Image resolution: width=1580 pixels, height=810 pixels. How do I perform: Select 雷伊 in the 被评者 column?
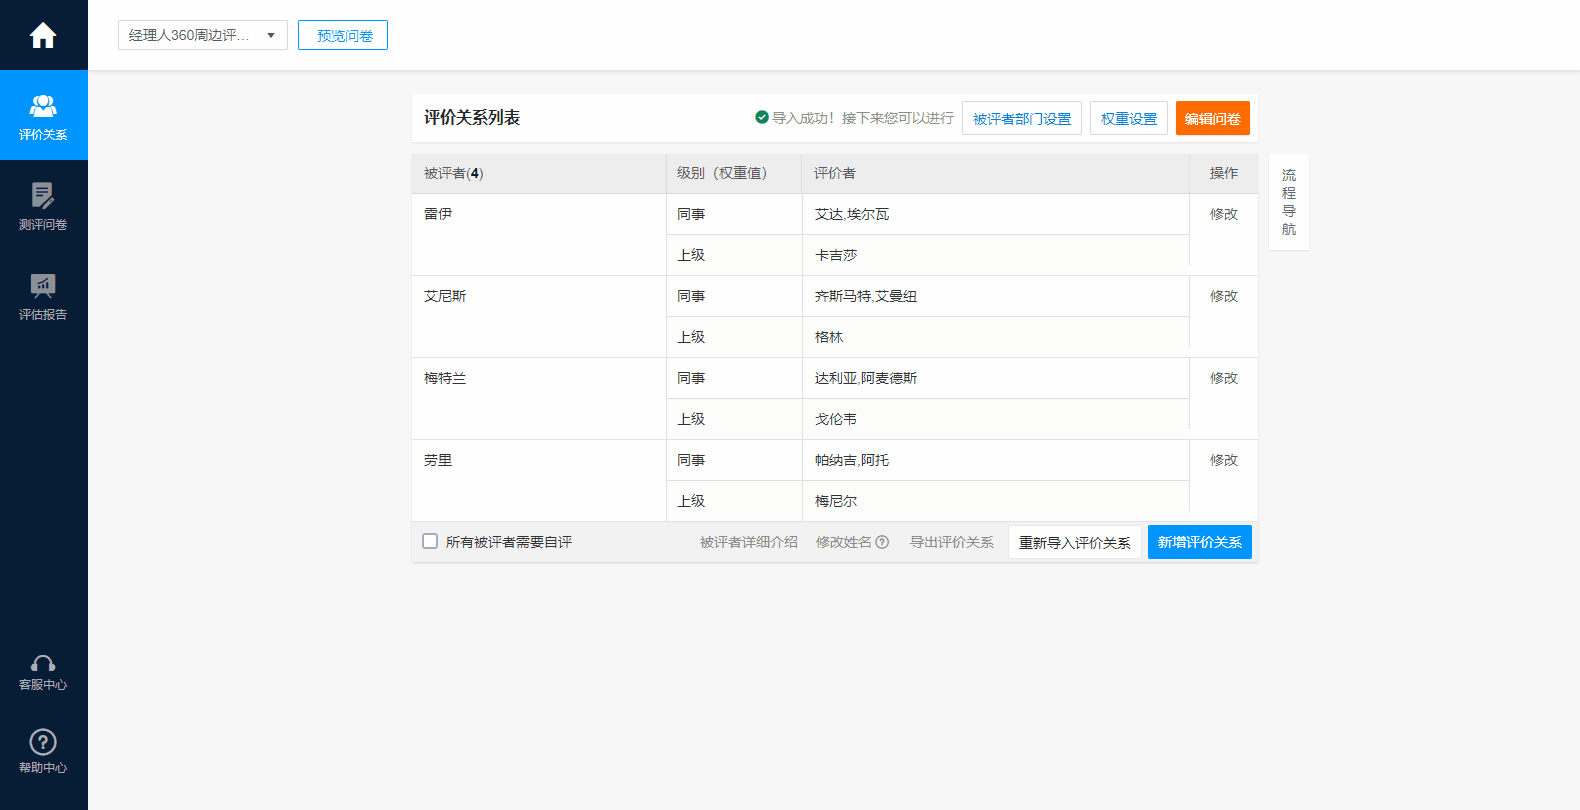point(438,214)
